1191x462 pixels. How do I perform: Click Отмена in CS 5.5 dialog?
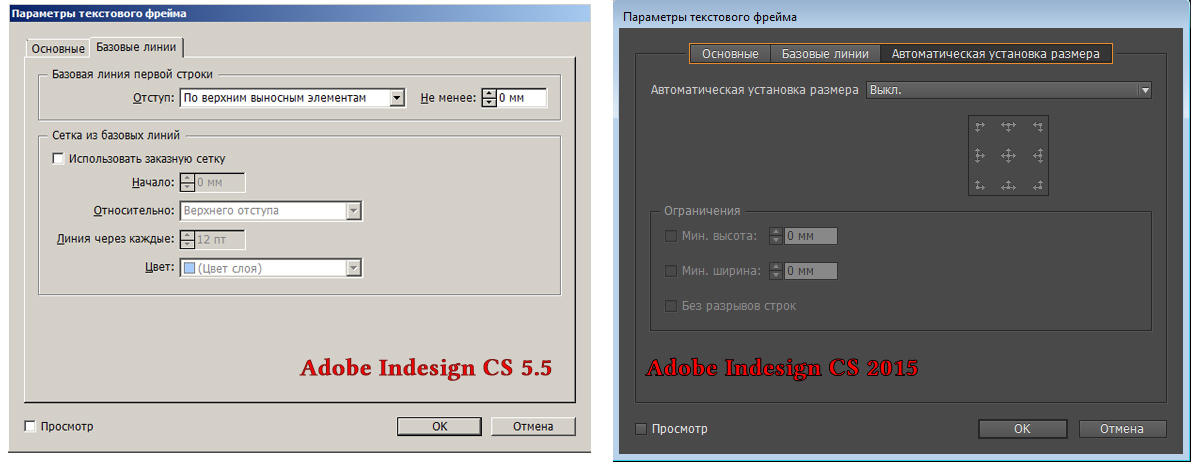[x=533, y=426]
